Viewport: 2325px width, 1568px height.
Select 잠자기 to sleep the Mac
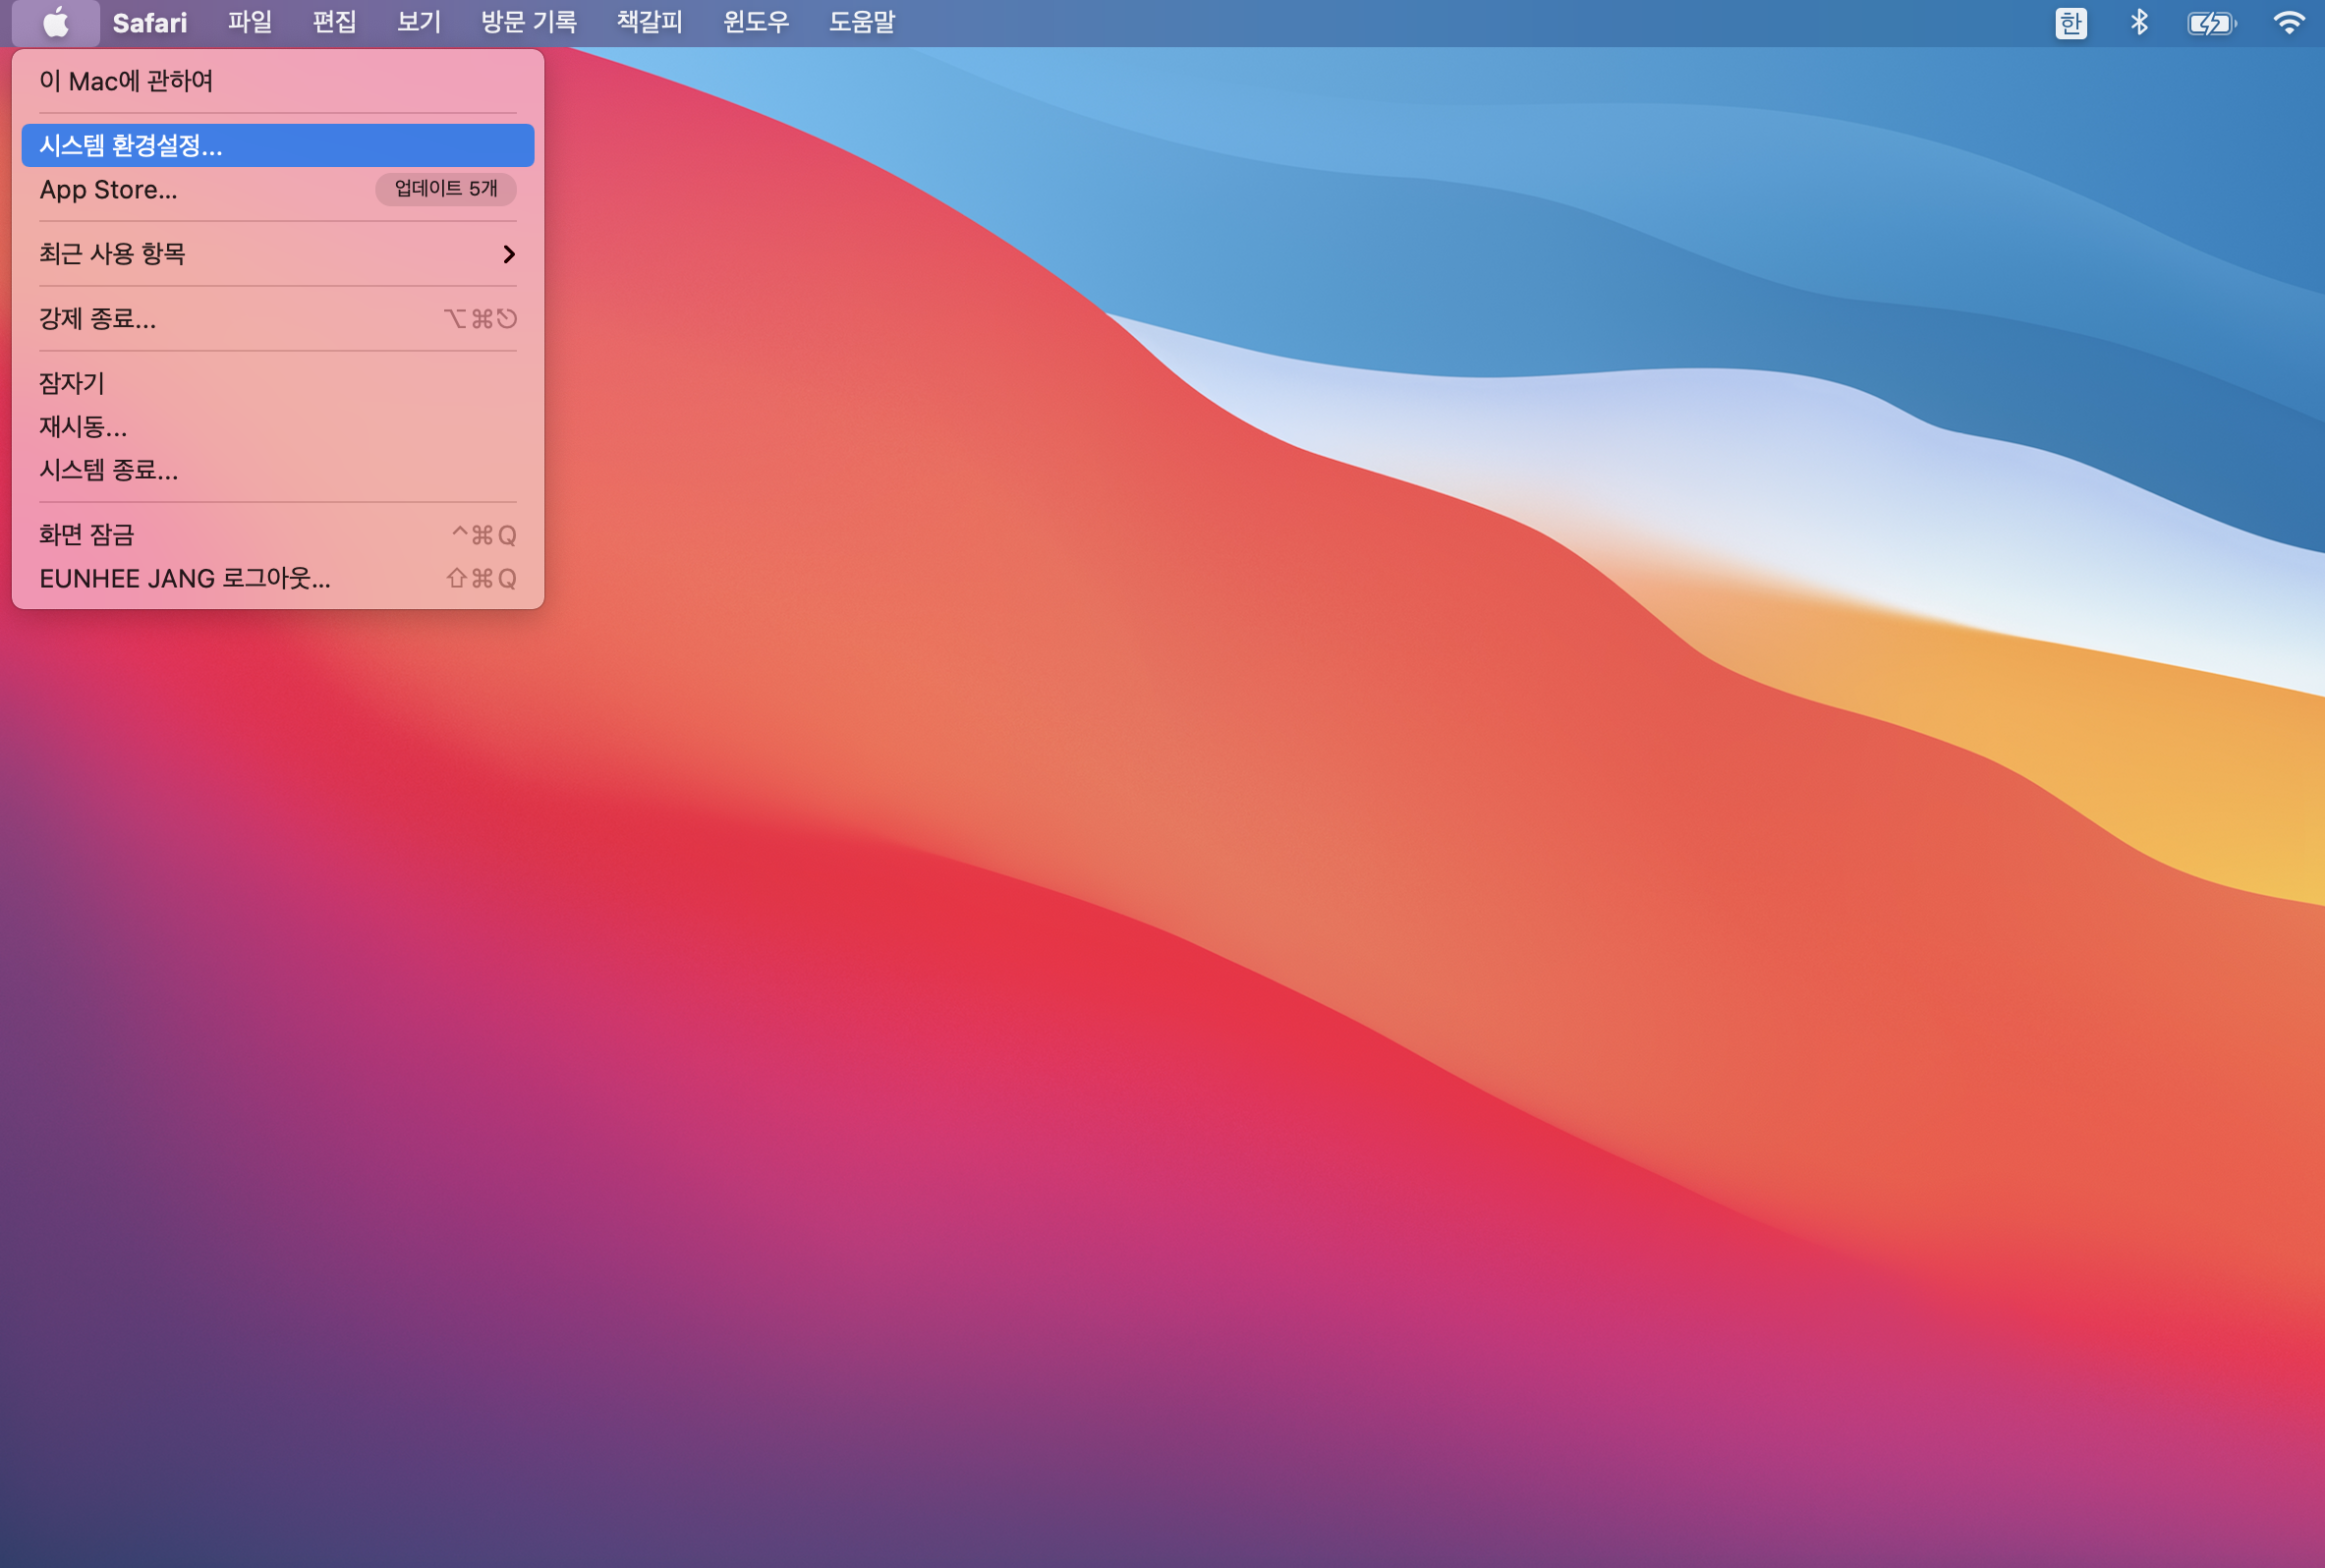[71, 383]
